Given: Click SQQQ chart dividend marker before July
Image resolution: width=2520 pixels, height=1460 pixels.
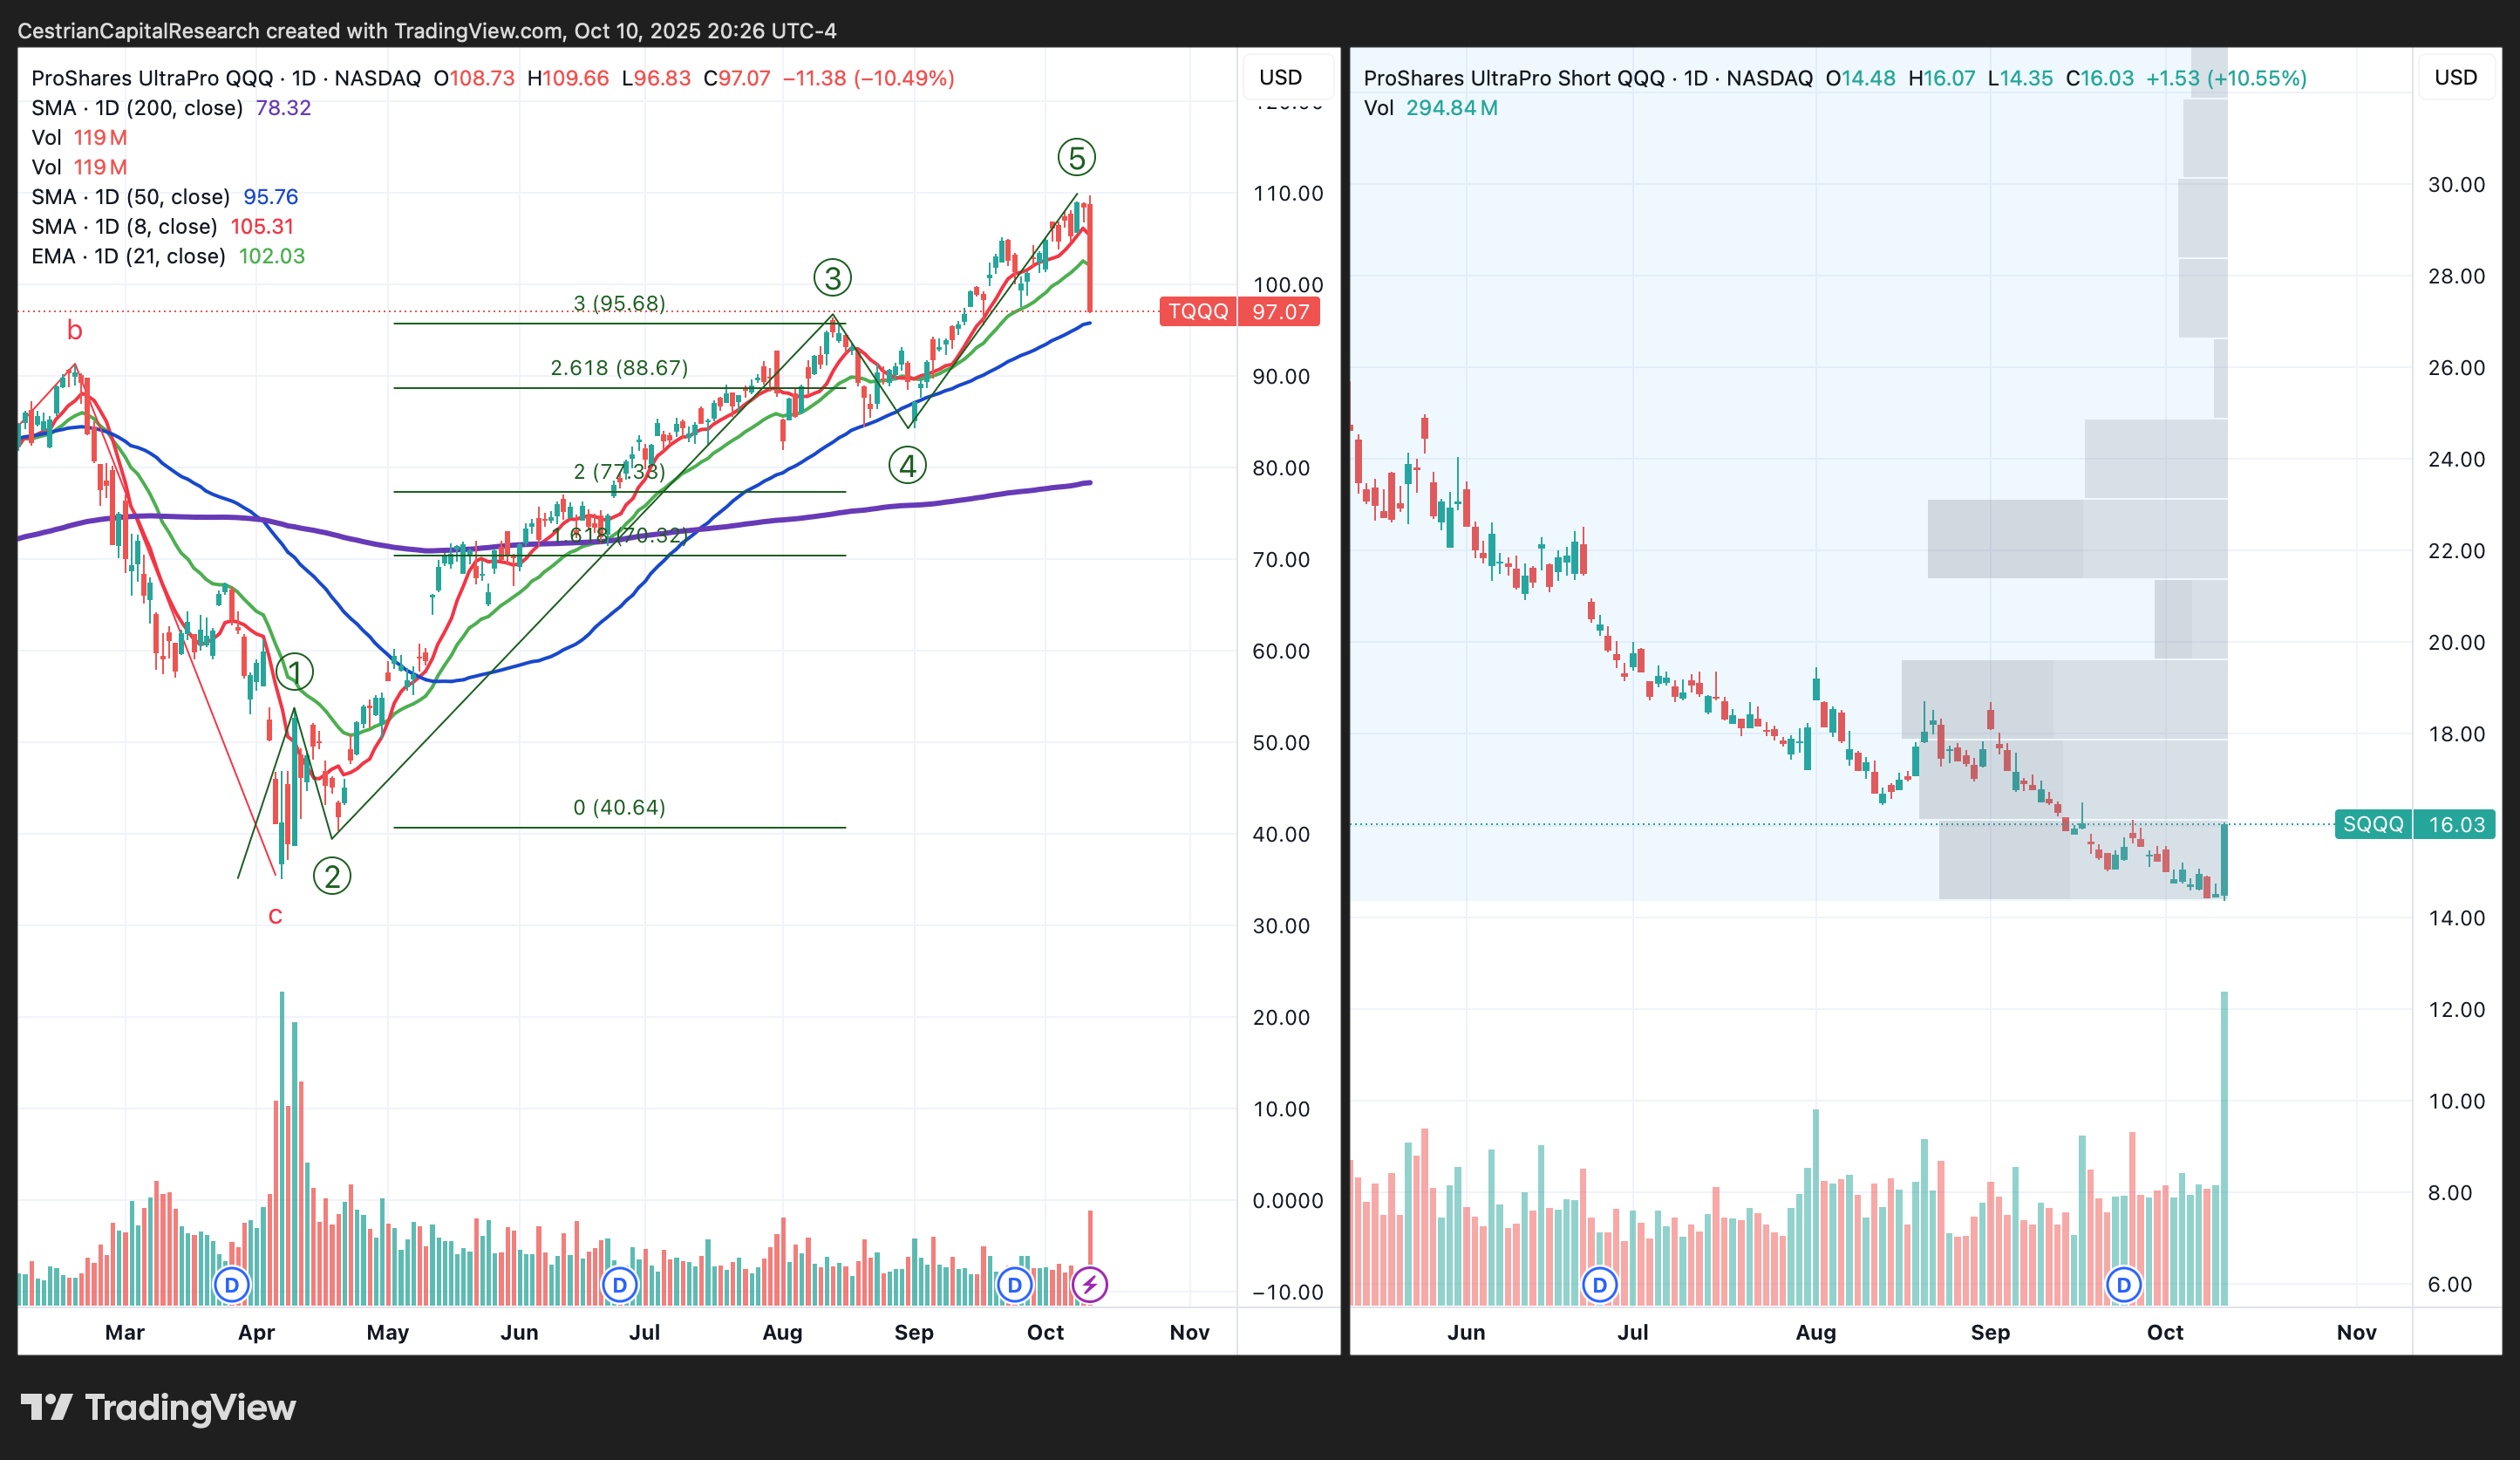Looking at the screenshot, I should 1599,1284.
